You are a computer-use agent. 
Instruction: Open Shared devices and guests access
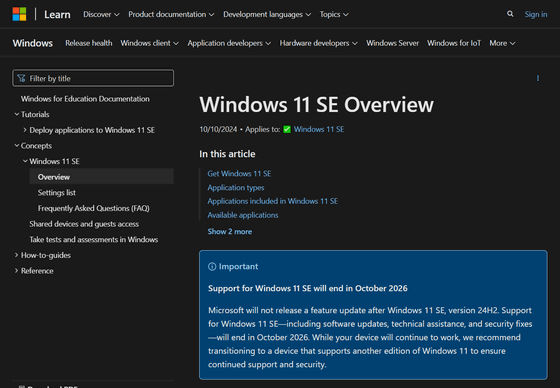point(84,224)
